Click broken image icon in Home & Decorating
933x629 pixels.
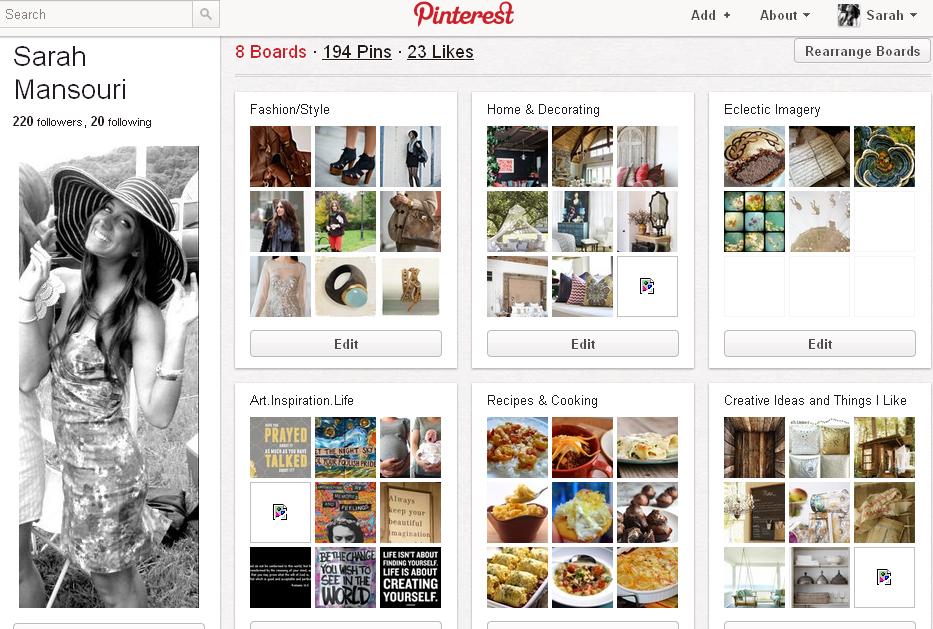pyautogui.click(x=647, y=286)
